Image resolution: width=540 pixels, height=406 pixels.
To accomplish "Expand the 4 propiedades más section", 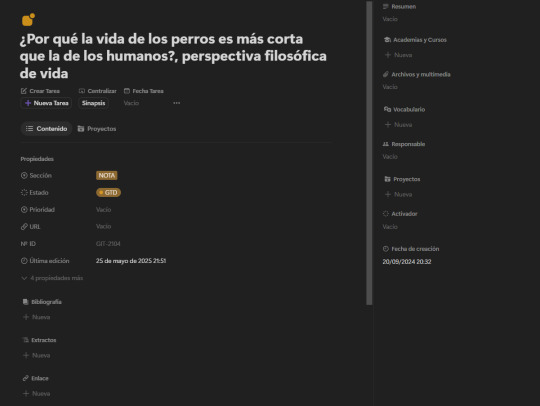I will pyautogui.click(x=52, y=278).
